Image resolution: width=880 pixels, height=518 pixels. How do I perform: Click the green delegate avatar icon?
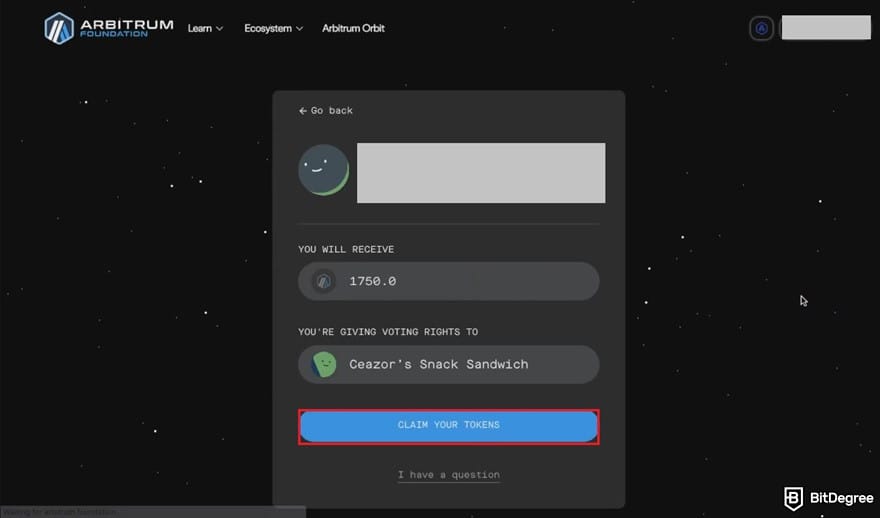point(323,364)
